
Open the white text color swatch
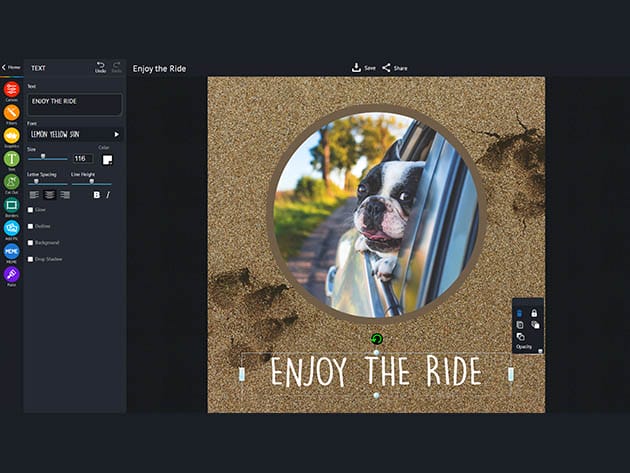(107, 159)
